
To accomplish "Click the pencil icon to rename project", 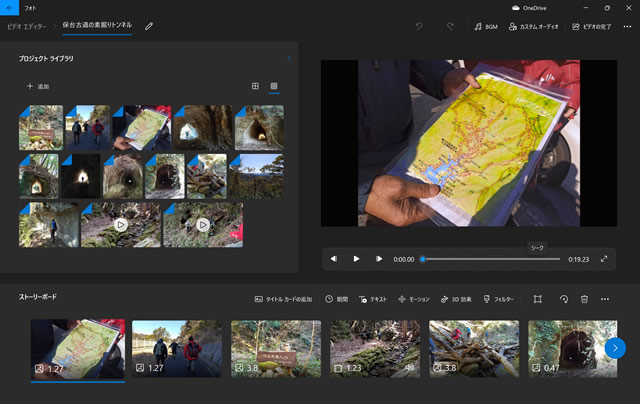I will point(149,26).
